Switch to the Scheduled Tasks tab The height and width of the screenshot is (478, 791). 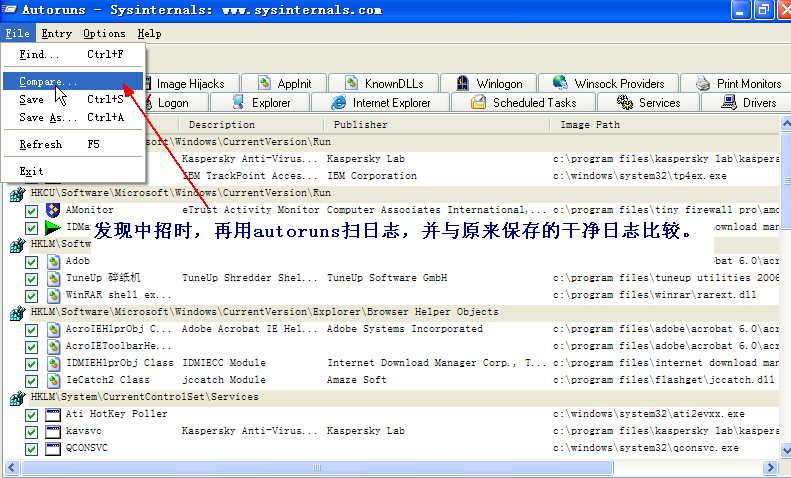(523, 103)
